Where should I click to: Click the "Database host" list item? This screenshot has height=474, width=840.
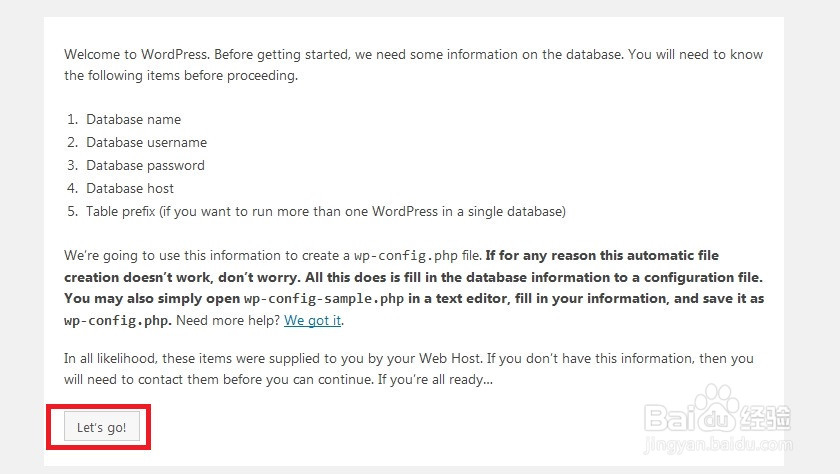coord(130,188)
